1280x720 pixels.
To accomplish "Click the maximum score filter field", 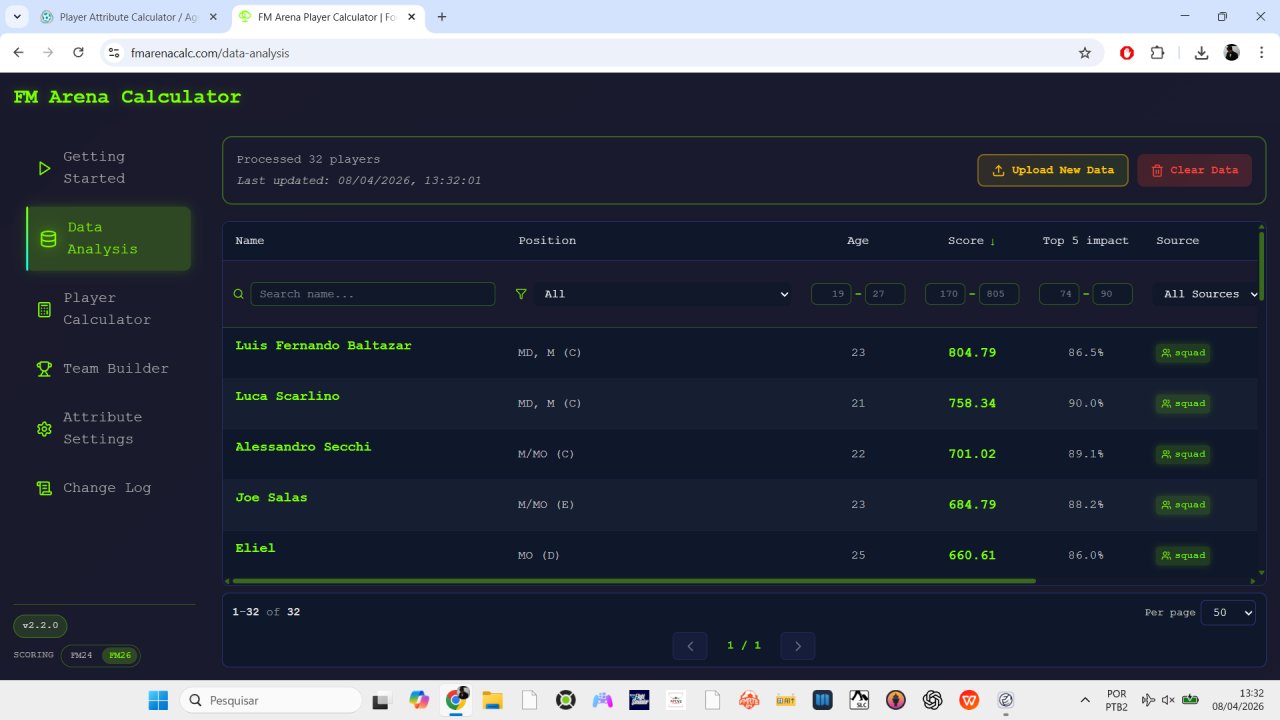I will (x=999, y=294).
